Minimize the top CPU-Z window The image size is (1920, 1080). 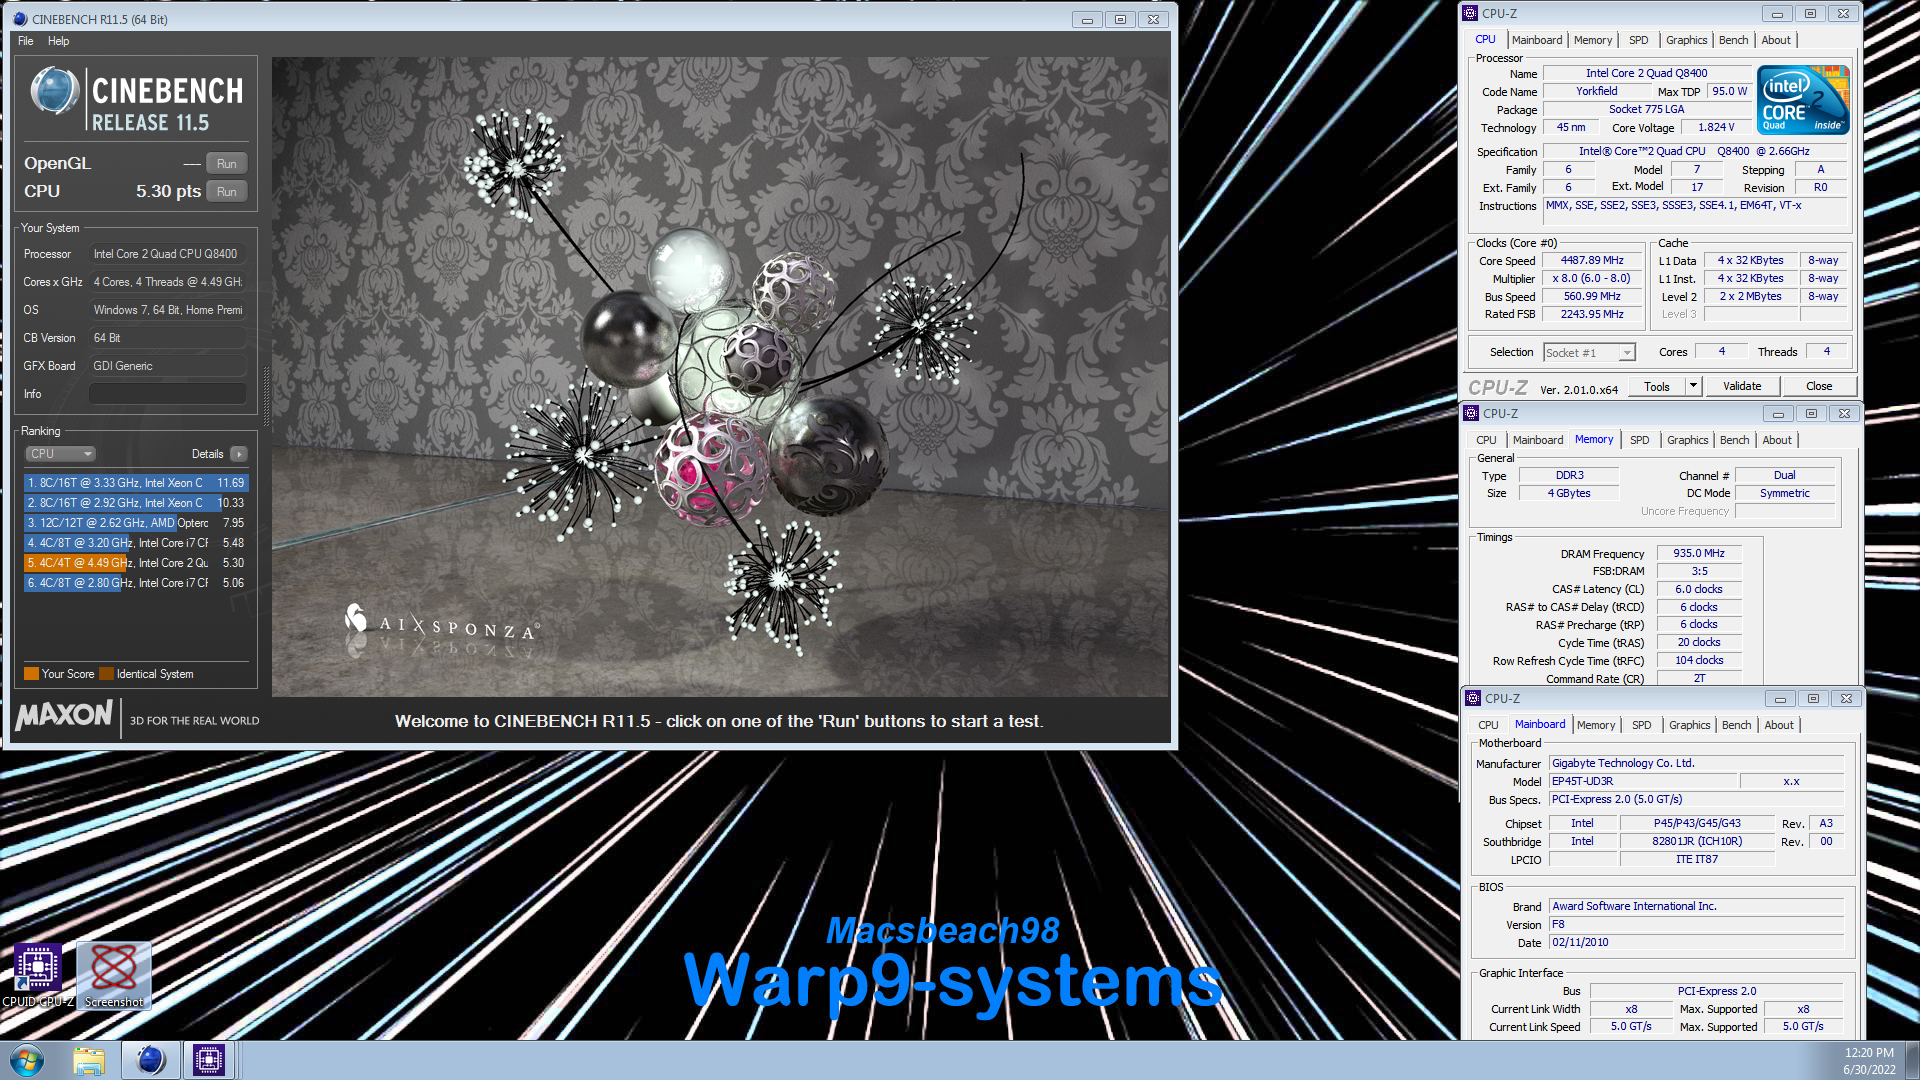tap(1777, 14)
